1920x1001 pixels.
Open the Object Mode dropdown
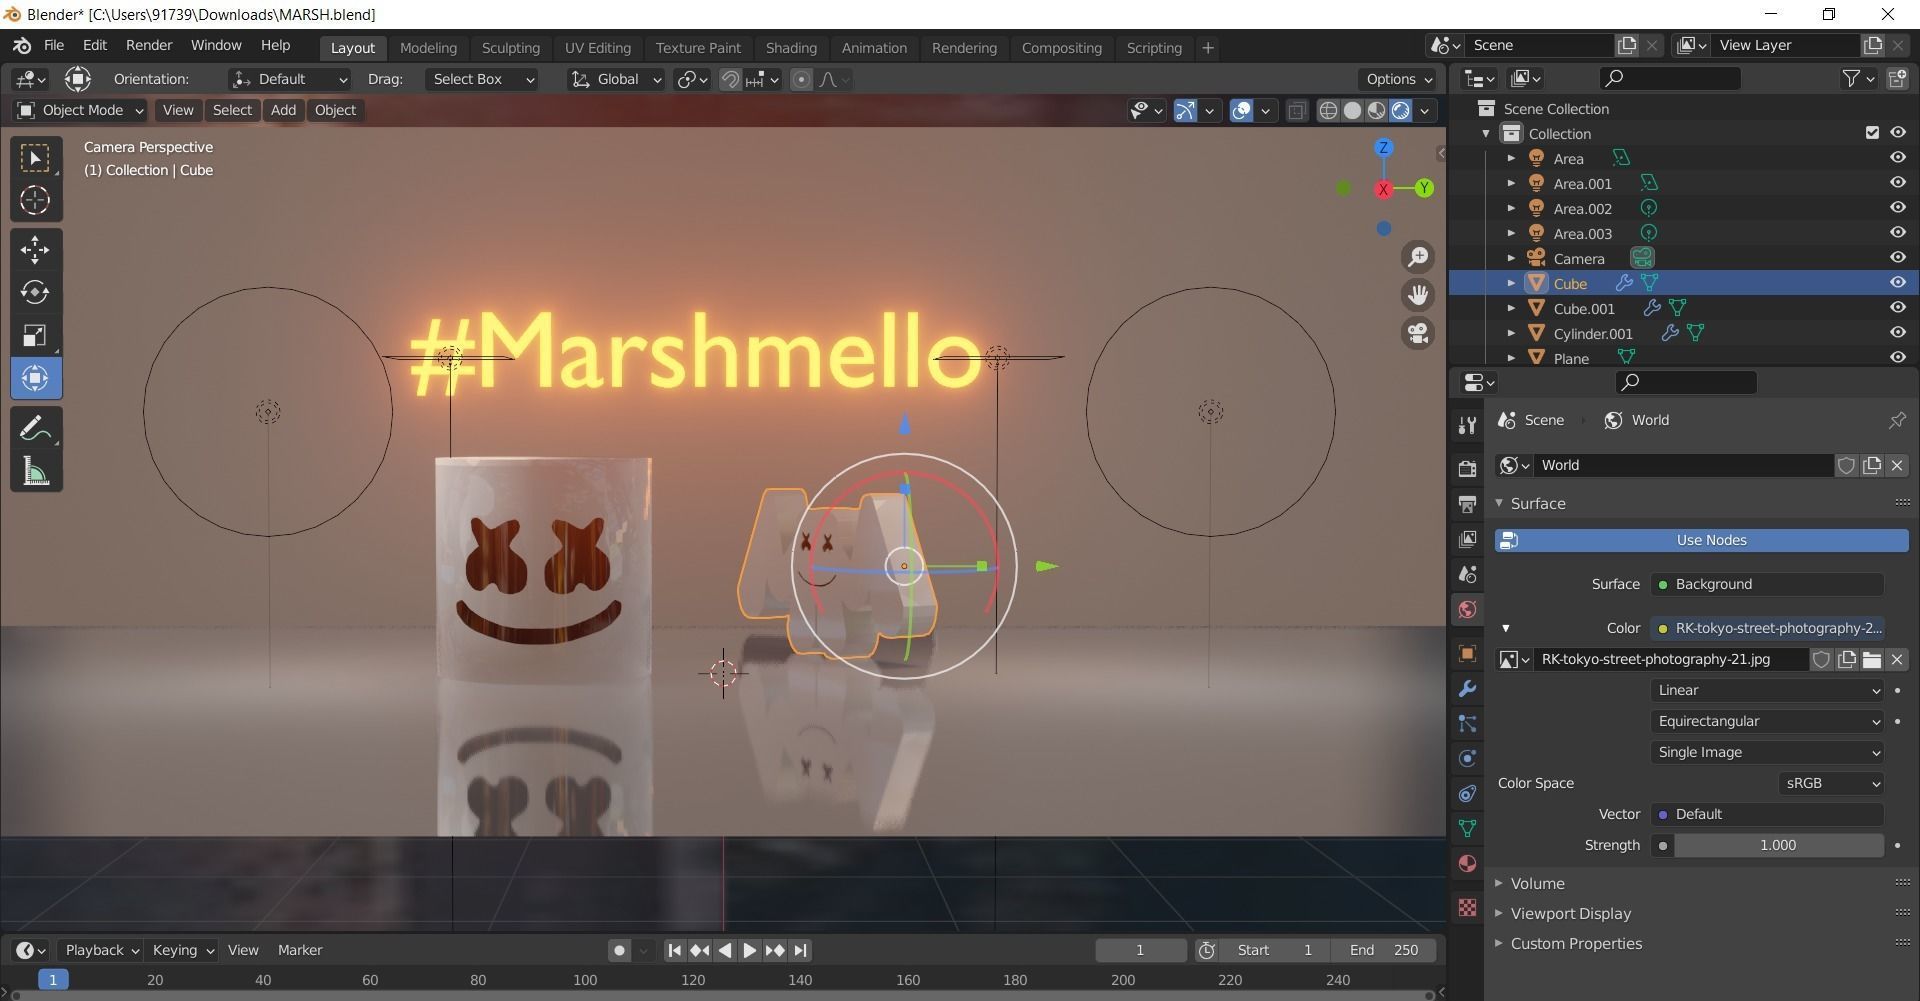79,110
